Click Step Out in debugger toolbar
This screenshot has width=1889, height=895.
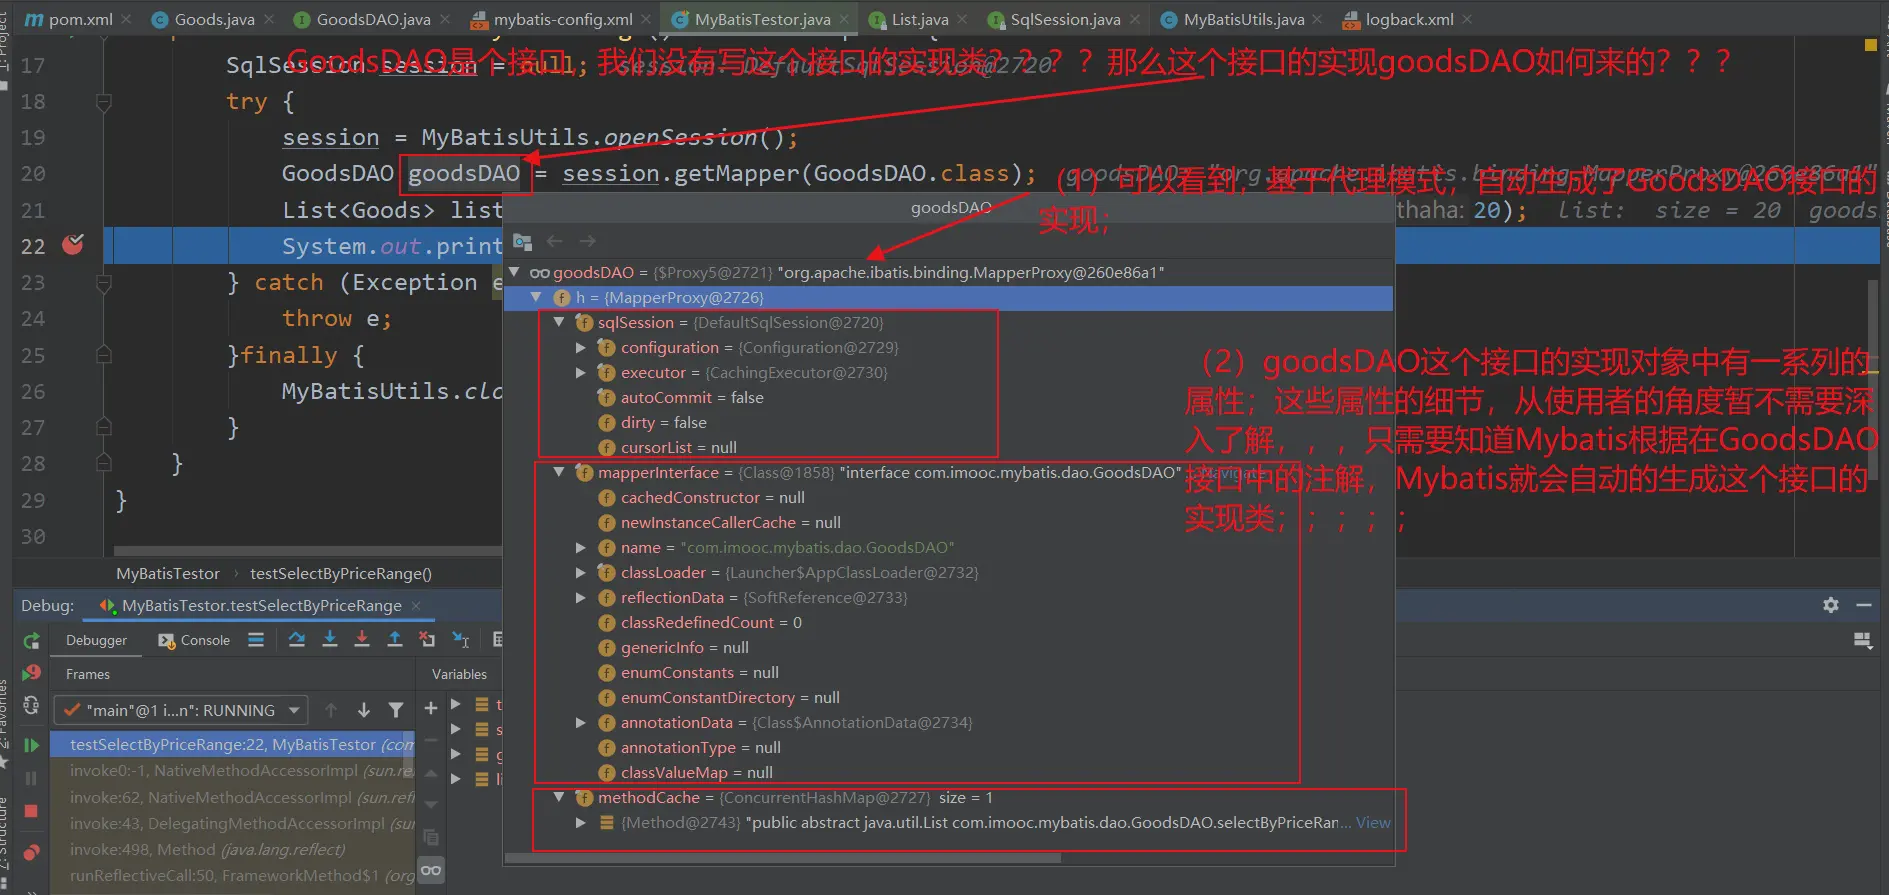click(395, 640)
